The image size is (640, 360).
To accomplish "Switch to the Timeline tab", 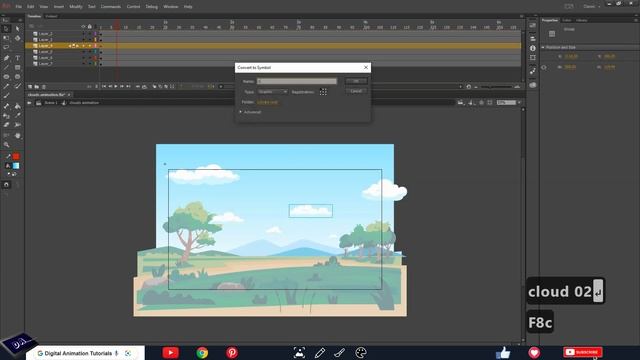I will pyautogui.click(x=34, y=16).
